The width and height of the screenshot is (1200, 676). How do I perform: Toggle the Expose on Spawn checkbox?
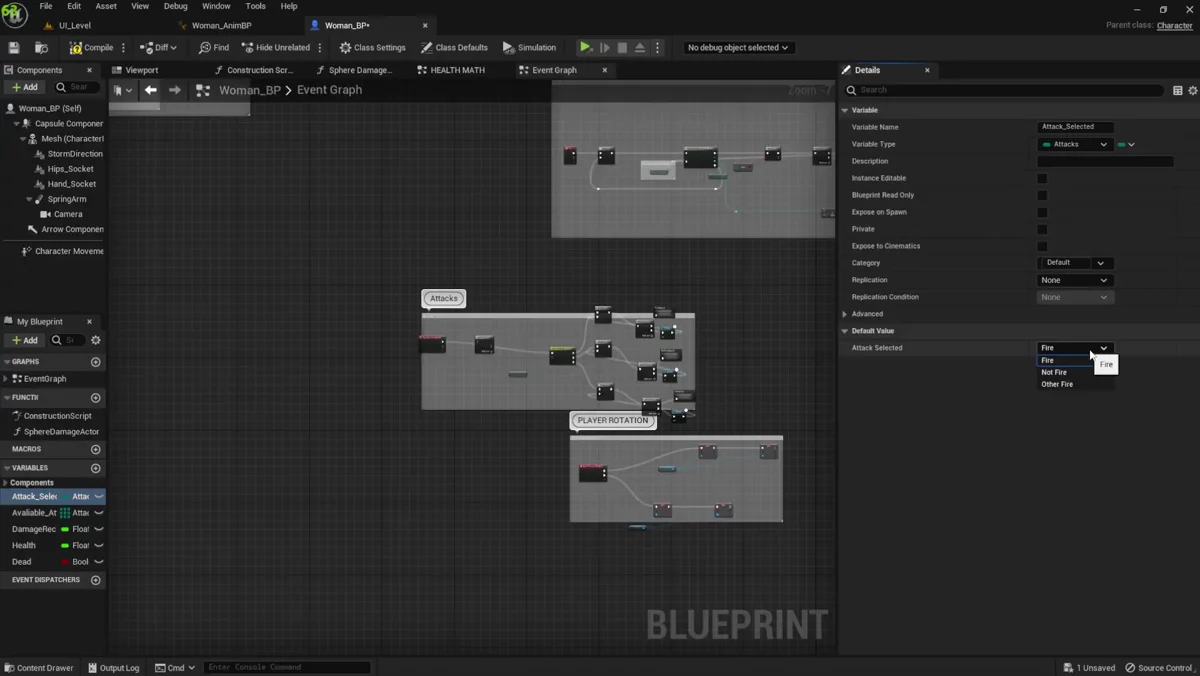coord(1042,212)
